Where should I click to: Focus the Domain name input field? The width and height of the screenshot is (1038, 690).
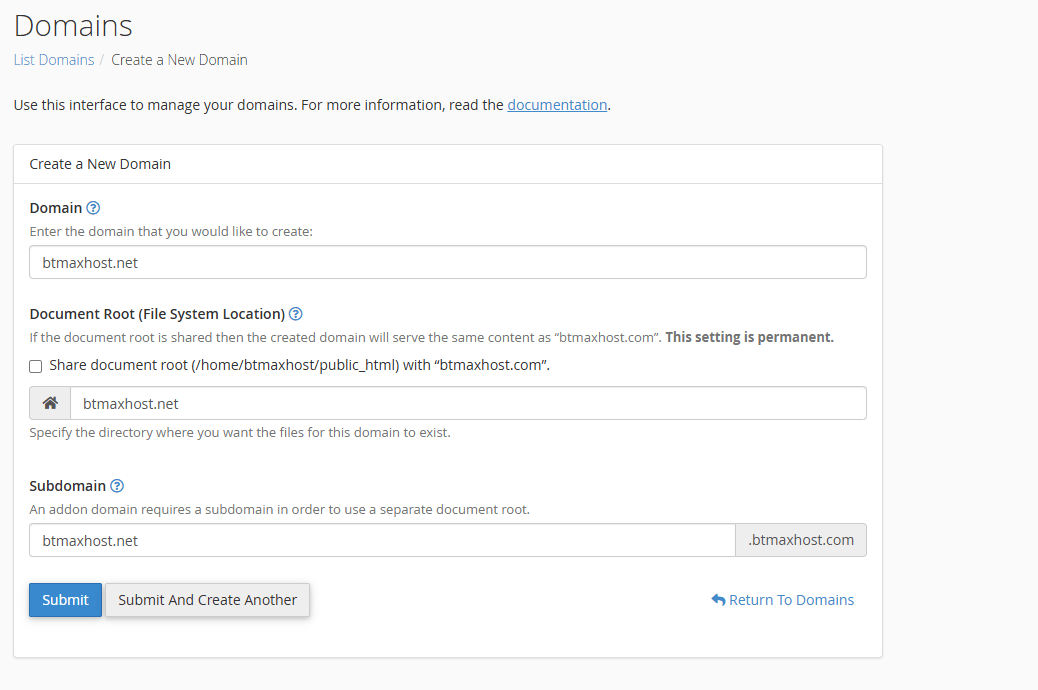447,263
